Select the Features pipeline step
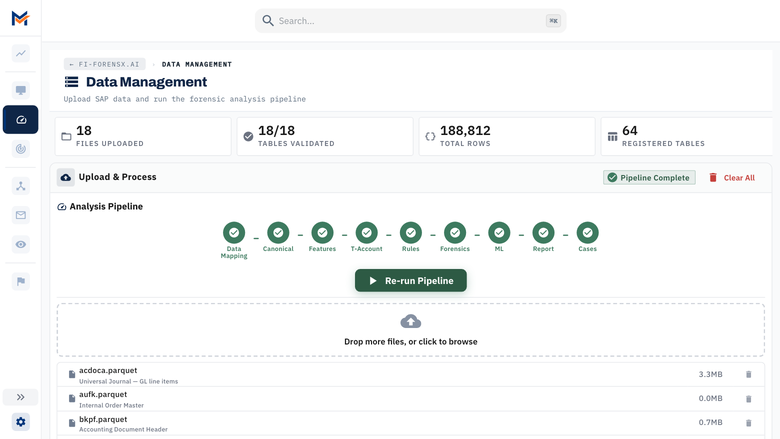This screenshot has width=780, height=439. click(322, 237)
